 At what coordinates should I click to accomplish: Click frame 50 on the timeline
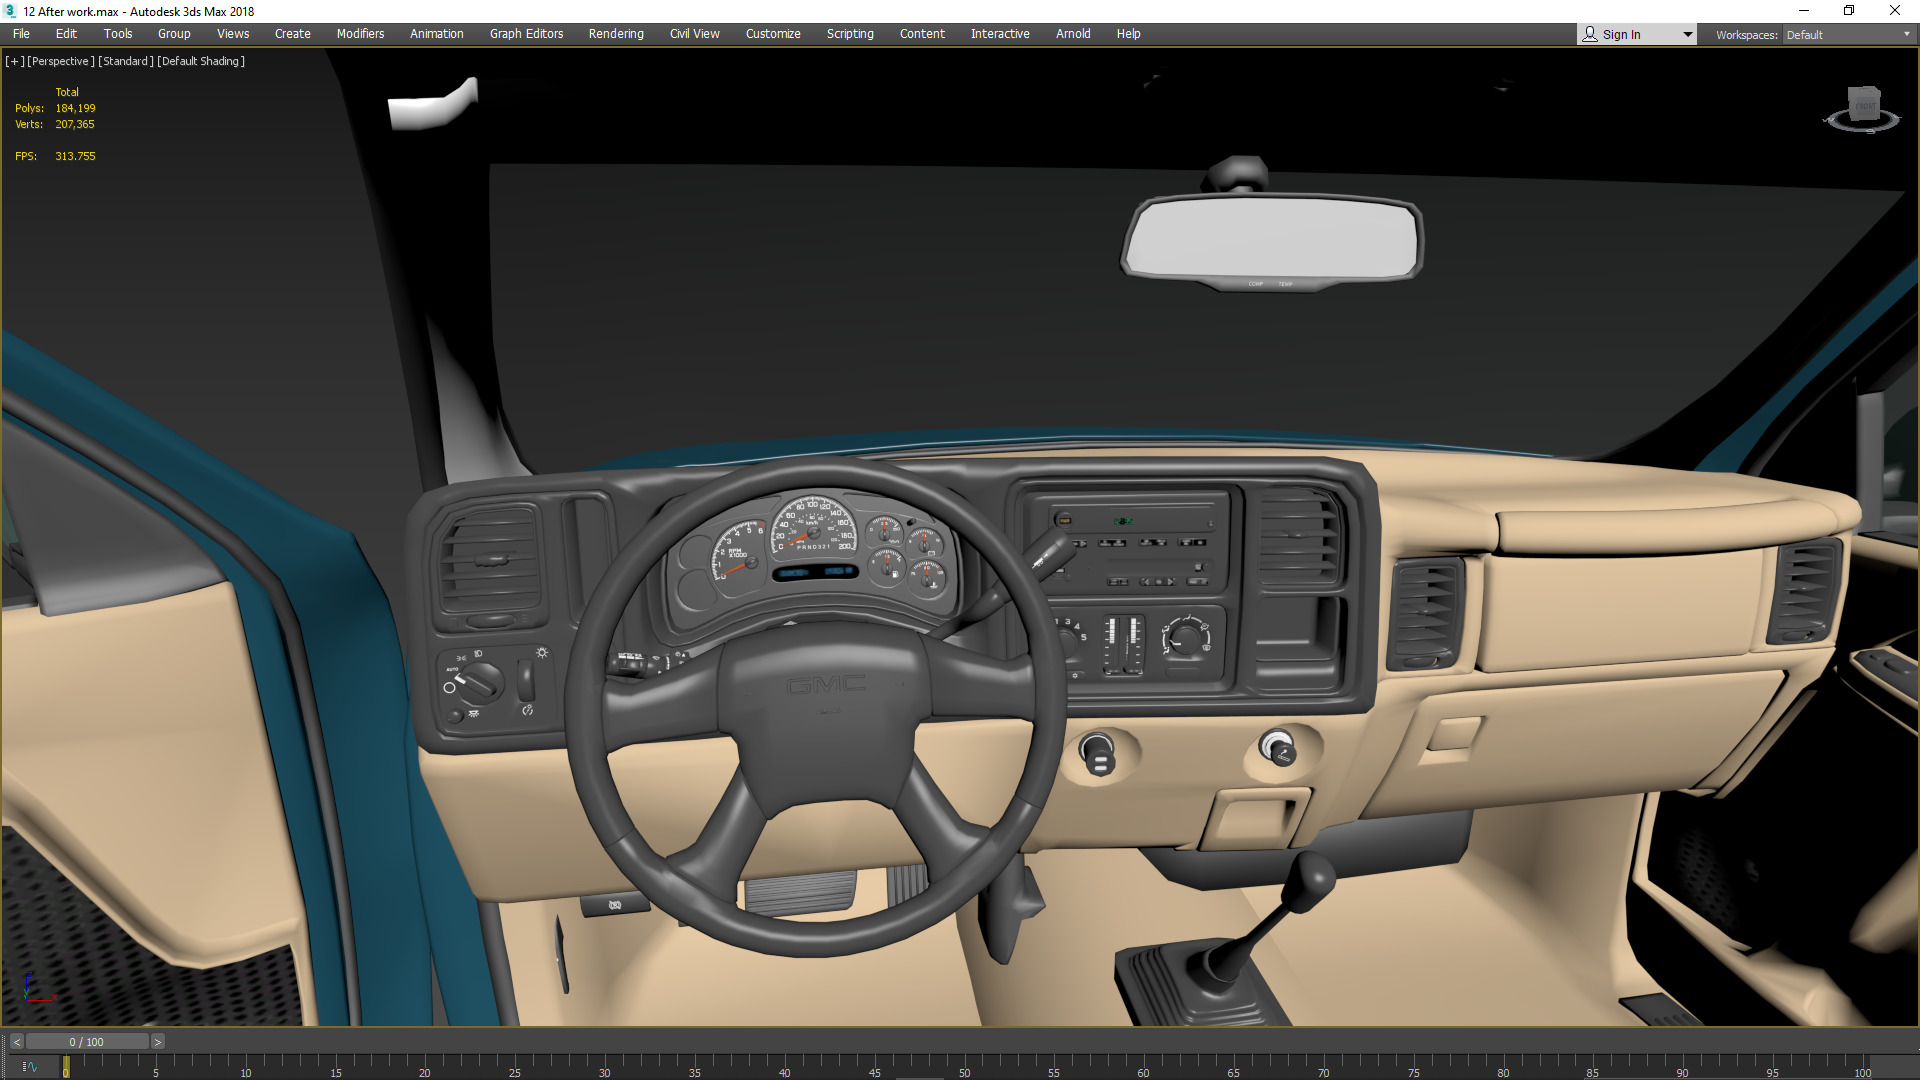(964, 1065)
